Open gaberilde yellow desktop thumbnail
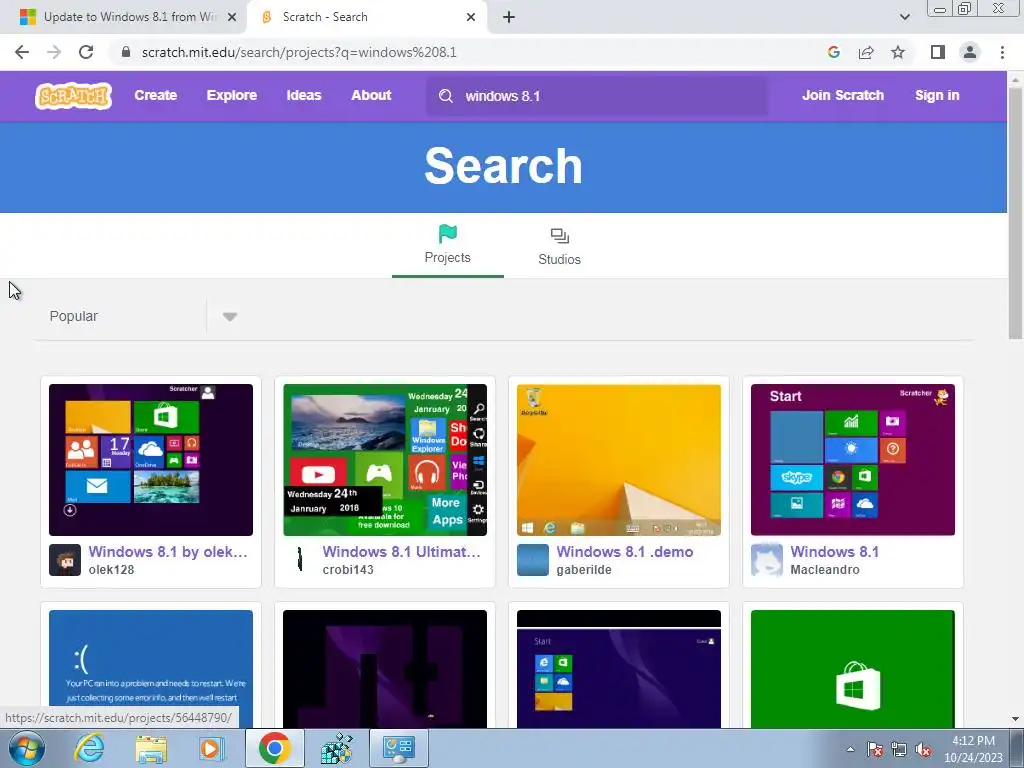The image size is (1024, 768). click(x=619, y=460)
